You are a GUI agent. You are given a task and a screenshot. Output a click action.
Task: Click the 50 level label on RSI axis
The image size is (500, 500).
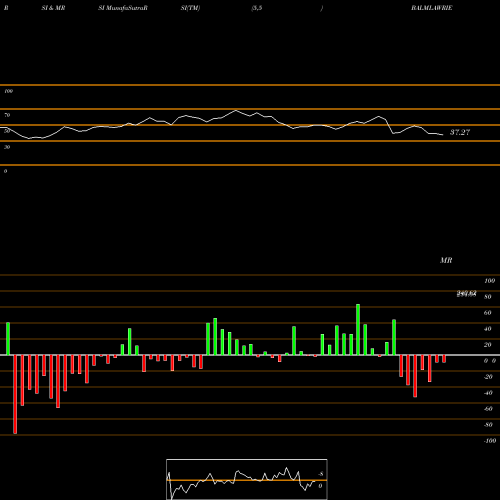tap(7, 131)
